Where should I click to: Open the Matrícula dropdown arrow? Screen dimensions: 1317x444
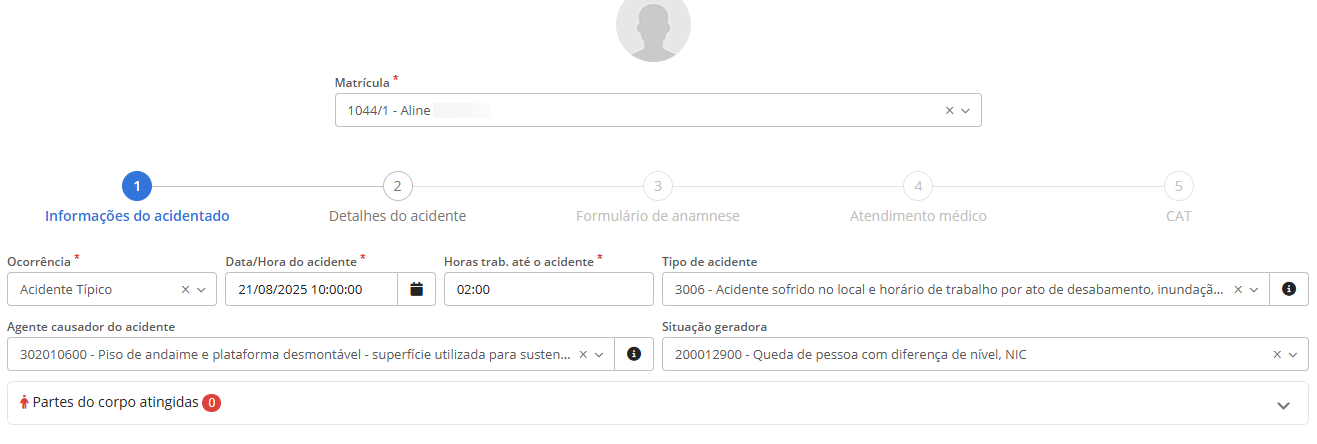click(x=966, y=111)
